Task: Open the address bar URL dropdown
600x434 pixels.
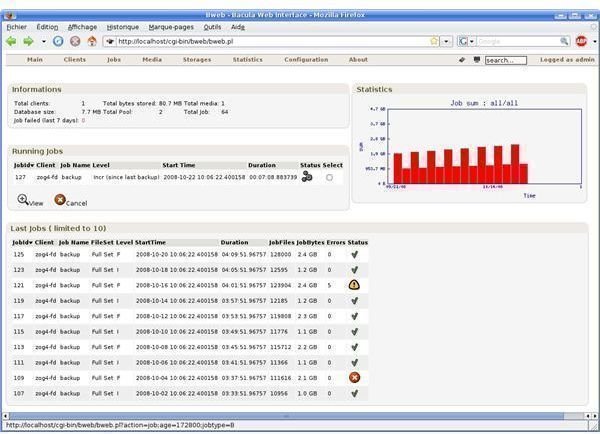Action: [446, 41]
